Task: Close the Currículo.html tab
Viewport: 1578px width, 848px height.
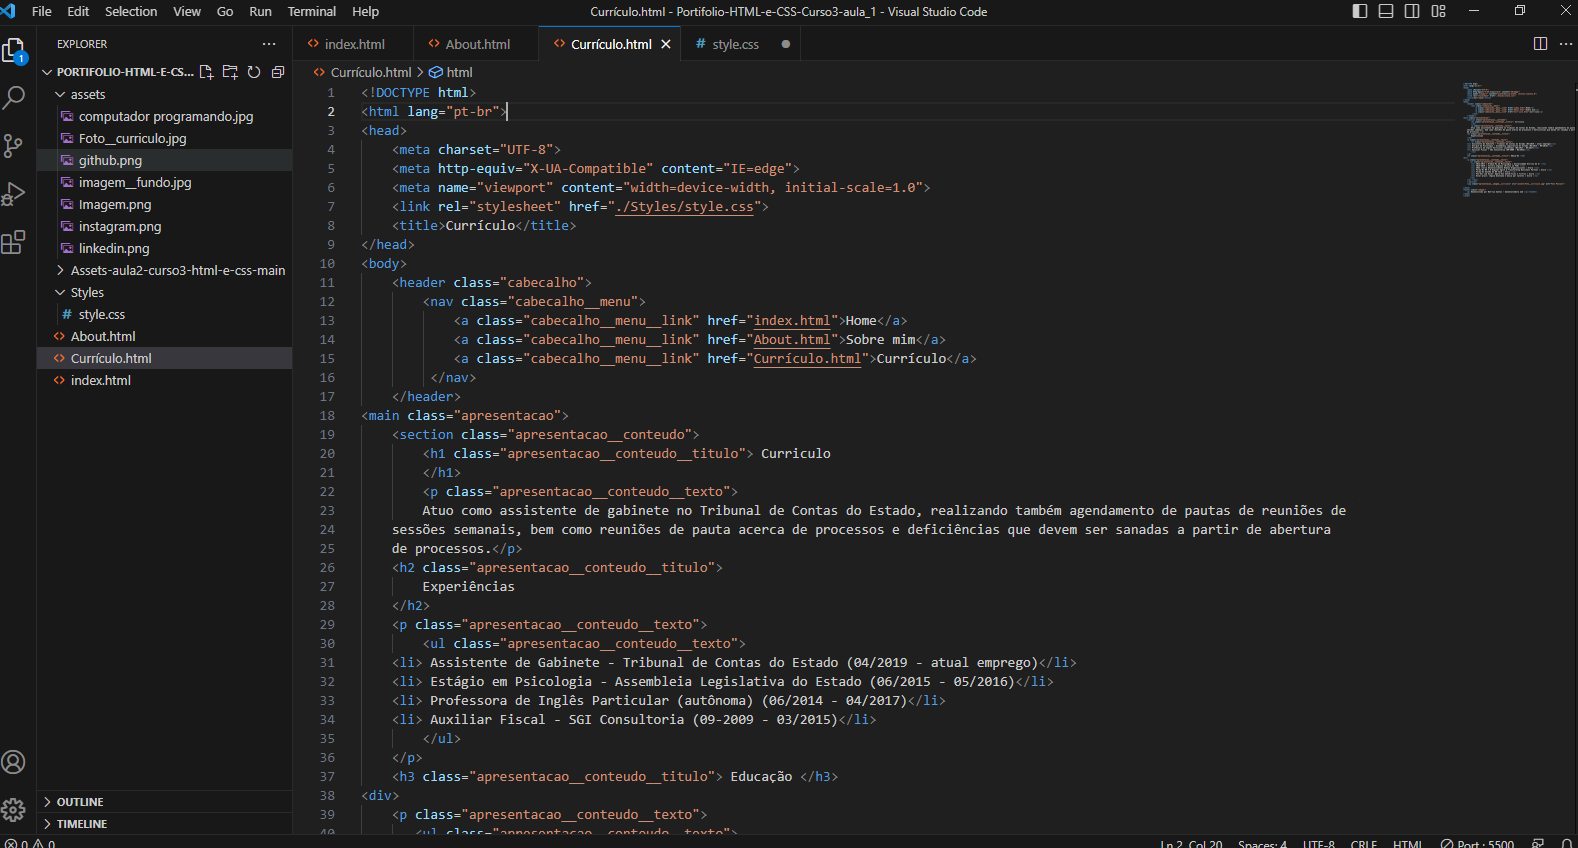Action: pyautogui.click(x=666, y=44)
